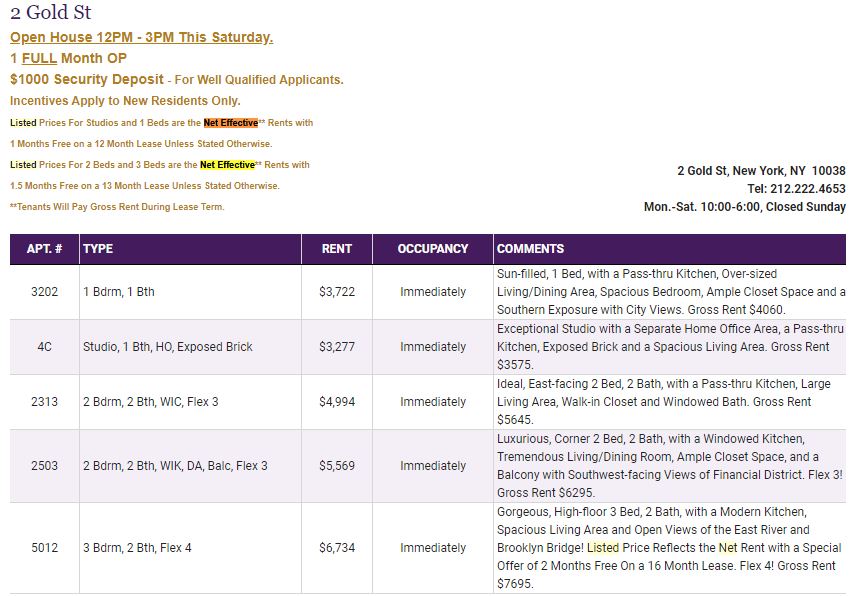Select apartment number 3202

click(x=44, y=292)
